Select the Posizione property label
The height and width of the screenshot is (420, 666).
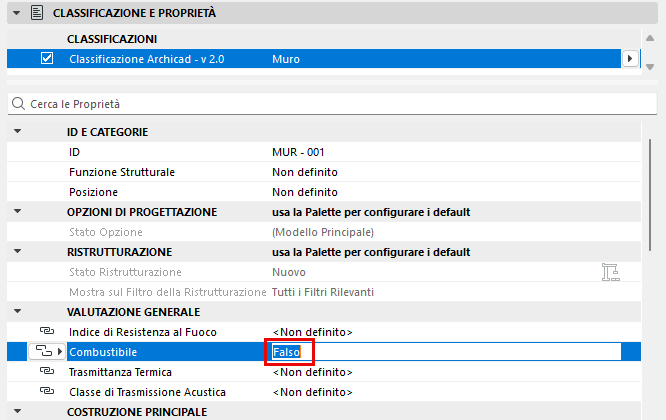tap(93, 192)
